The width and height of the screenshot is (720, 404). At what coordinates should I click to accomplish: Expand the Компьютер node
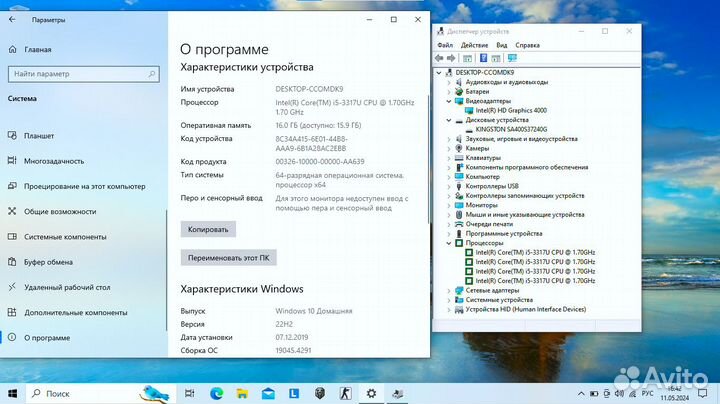449,177
